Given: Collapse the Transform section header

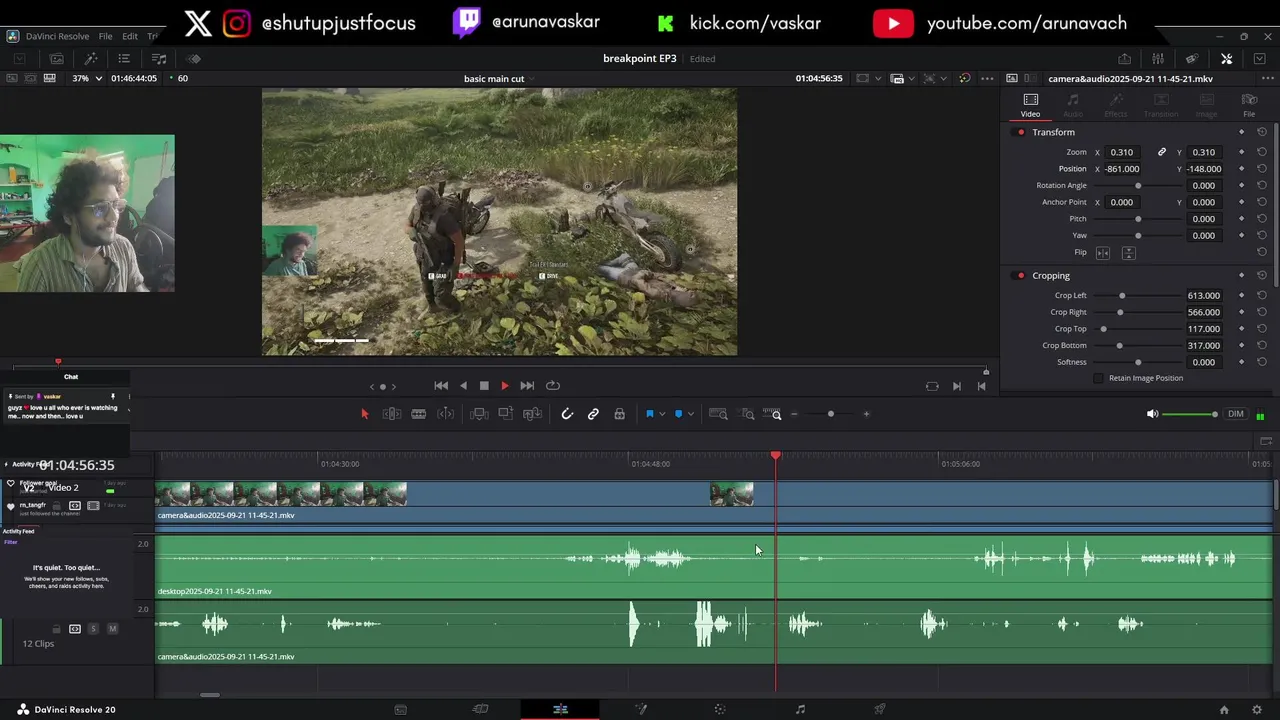Looking at the screenshot, I should tap(1054, 133).
